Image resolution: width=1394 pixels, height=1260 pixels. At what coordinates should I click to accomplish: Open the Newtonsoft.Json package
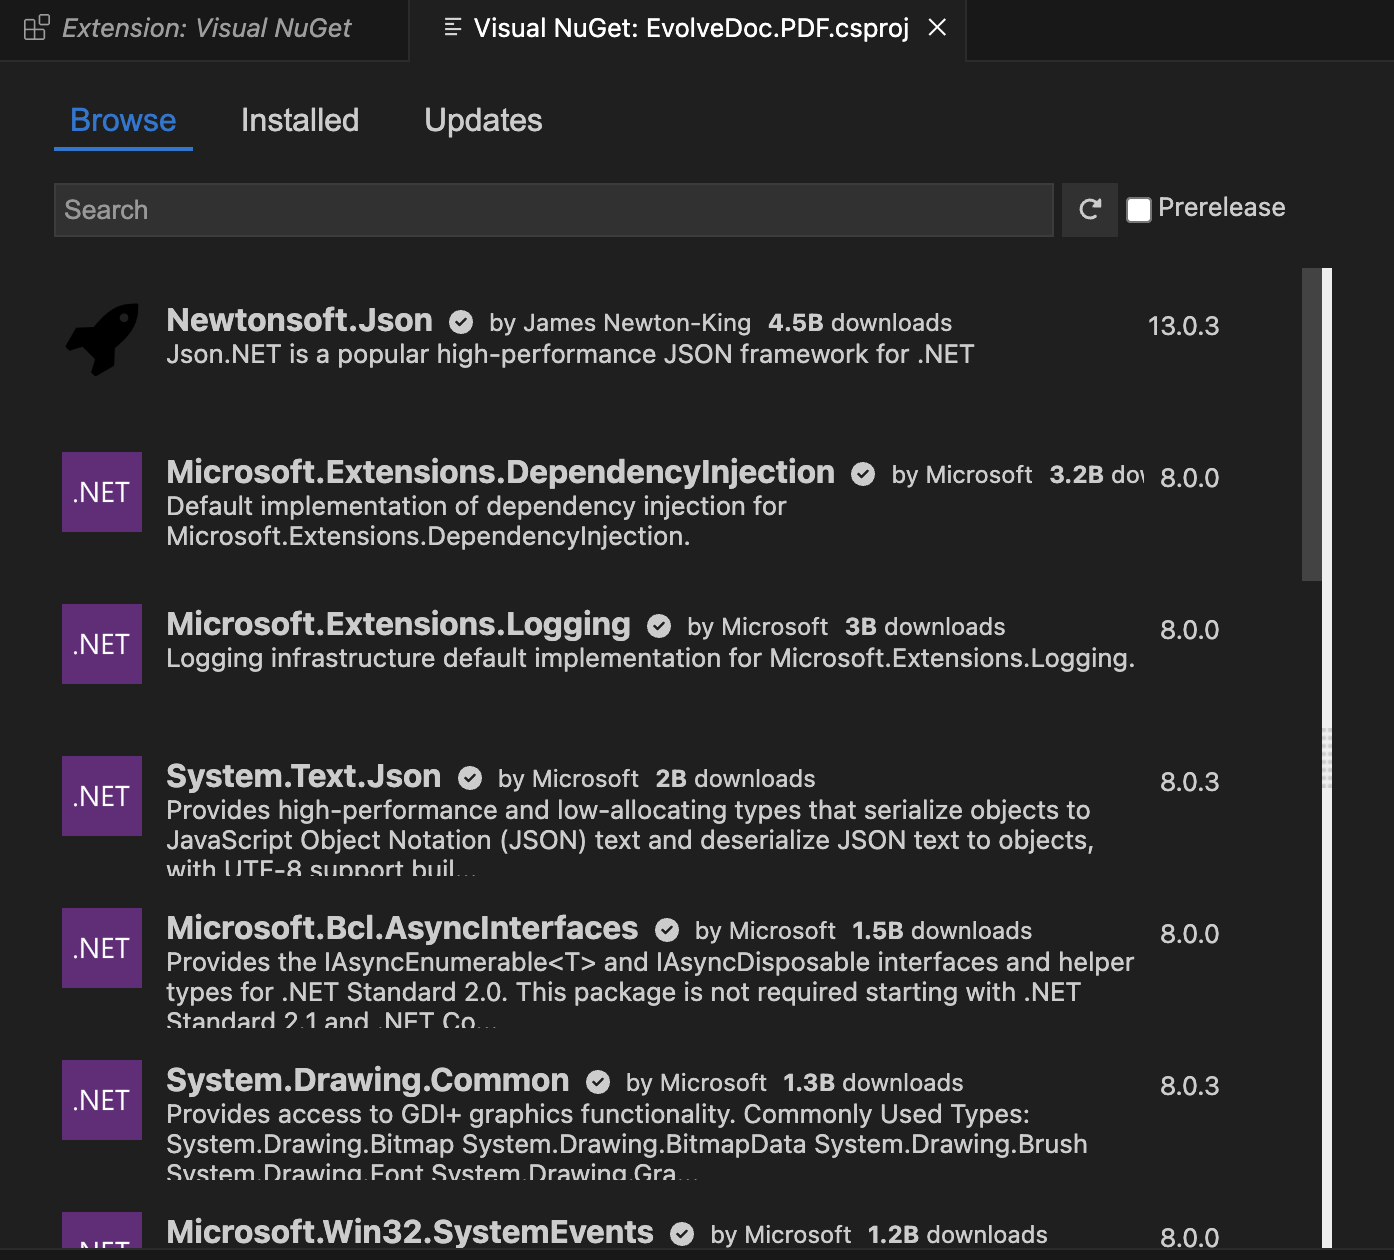299,320
